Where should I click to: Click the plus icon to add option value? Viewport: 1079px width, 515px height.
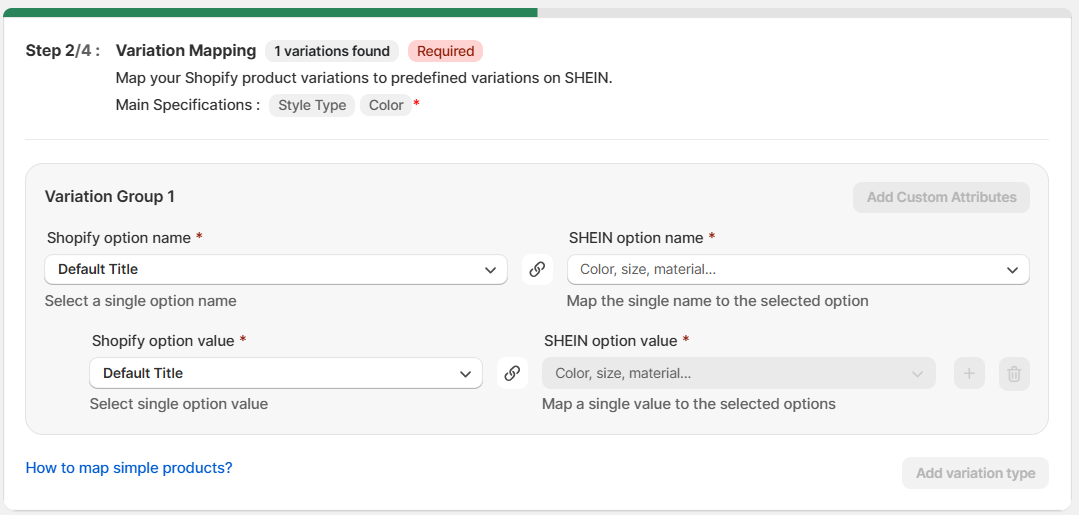point(969,374)
